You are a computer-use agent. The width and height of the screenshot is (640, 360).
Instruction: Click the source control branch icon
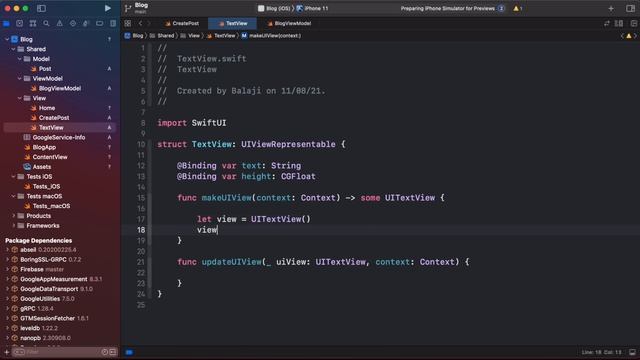point(128,8)
